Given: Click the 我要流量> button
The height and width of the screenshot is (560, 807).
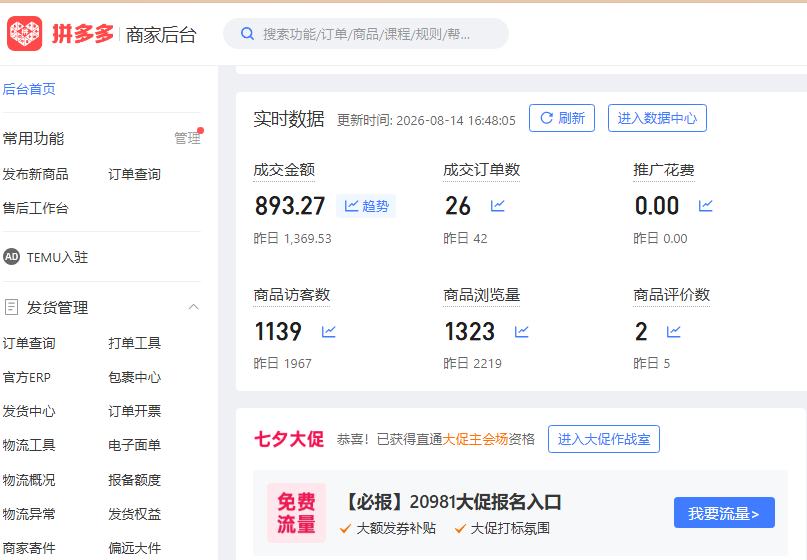Looking at the screenshot, I should tap(724, 513).
